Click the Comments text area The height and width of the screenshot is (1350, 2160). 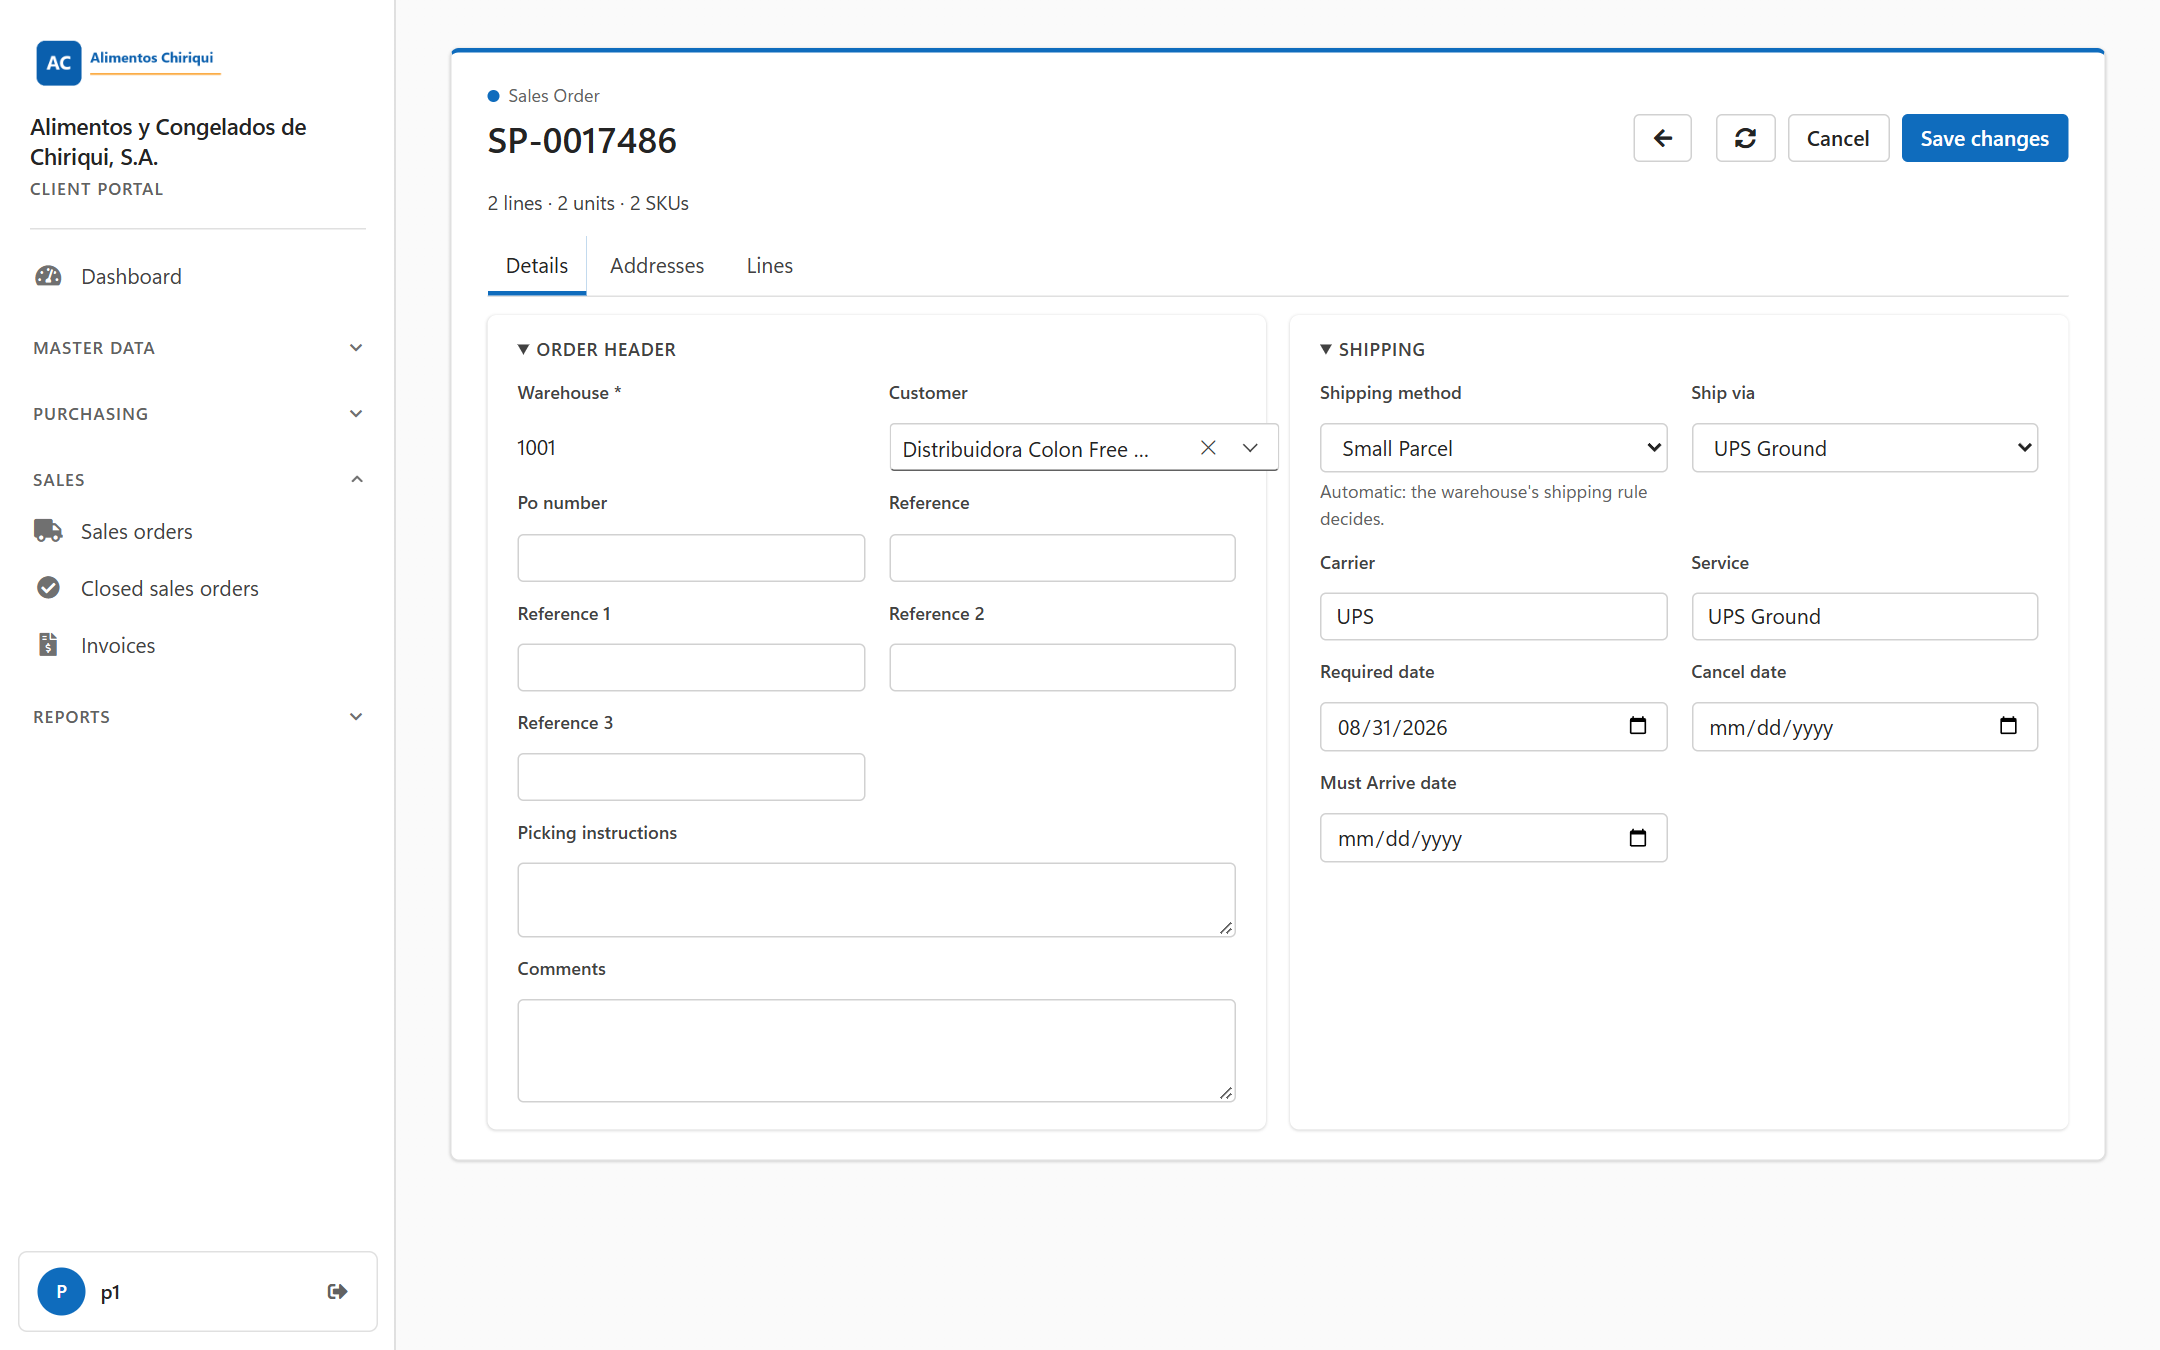tap(876, 1051)
